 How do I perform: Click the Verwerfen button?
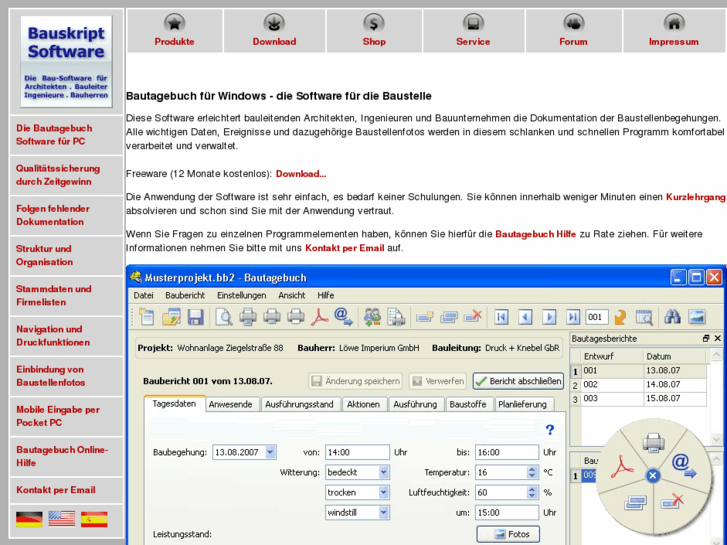coord(438,381)
